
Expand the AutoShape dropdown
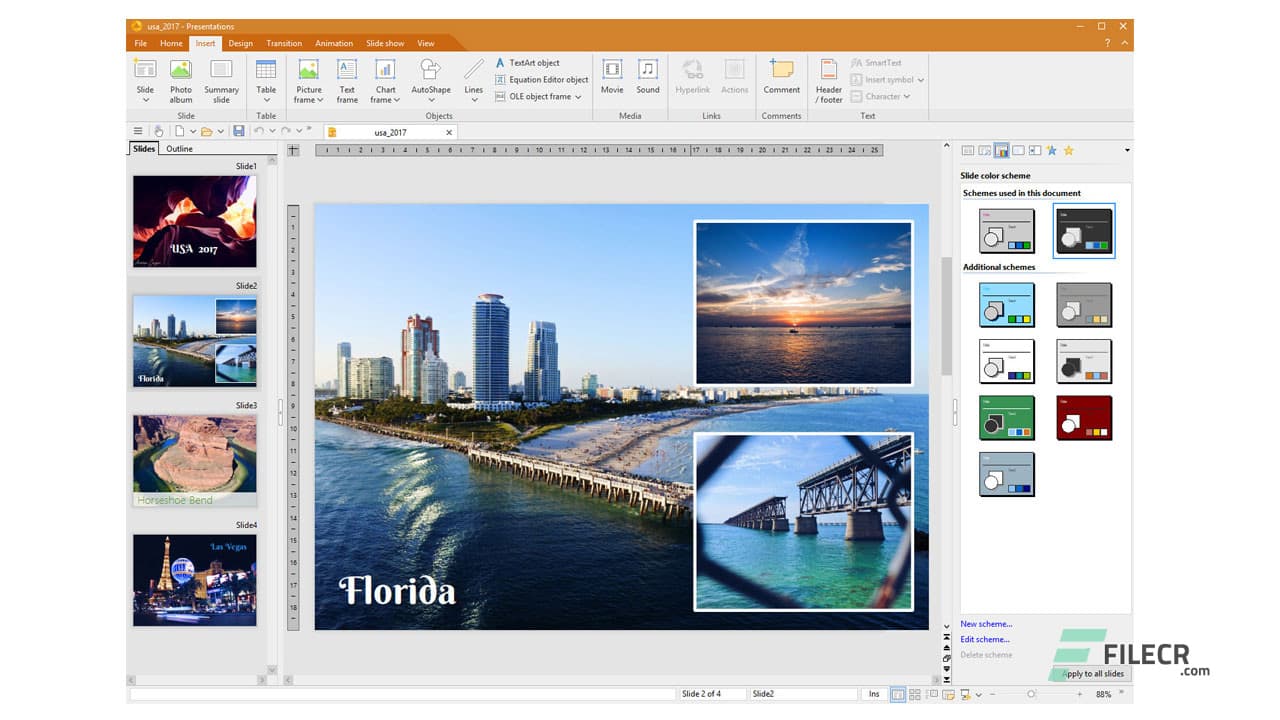pos(431,100)
